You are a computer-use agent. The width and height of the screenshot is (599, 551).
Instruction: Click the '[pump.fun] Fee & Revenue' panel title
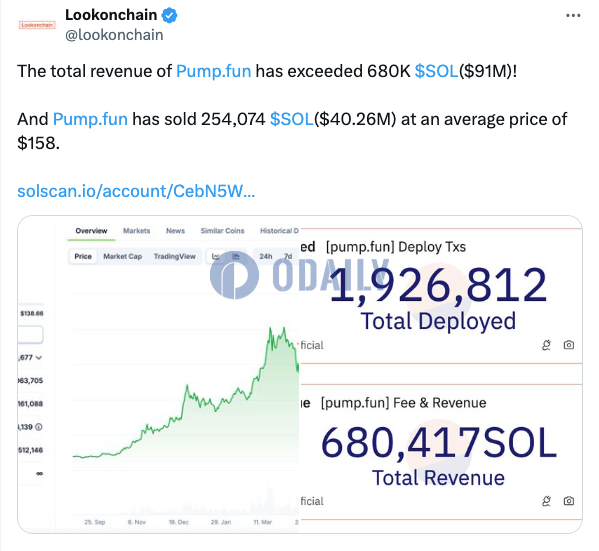pos(403,403)
